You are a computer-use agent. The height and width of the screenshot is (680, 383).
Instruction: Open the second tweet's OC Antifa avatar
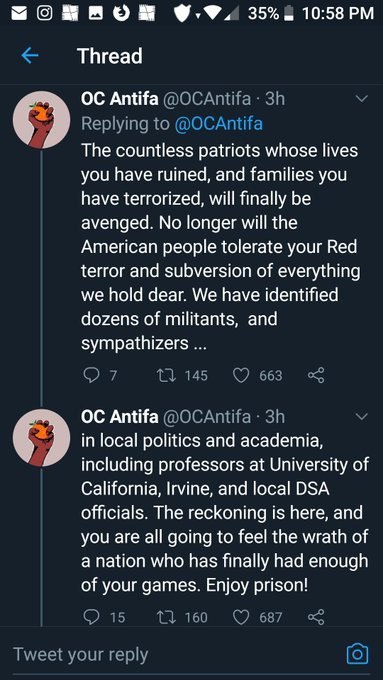[x=41, y=438]
